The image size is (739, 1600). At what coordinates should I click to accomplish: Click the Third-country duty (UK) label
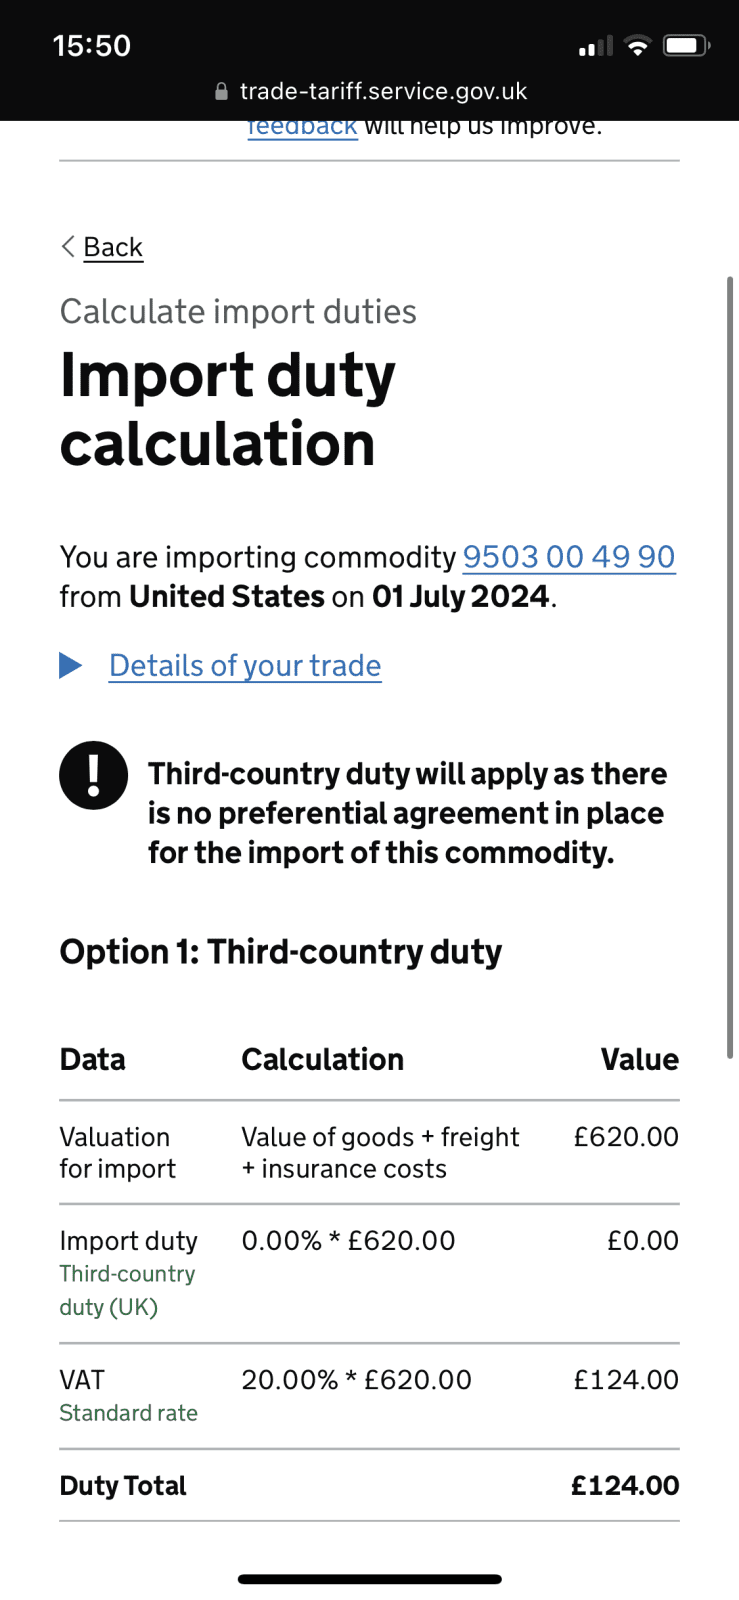coord(127,1290)
